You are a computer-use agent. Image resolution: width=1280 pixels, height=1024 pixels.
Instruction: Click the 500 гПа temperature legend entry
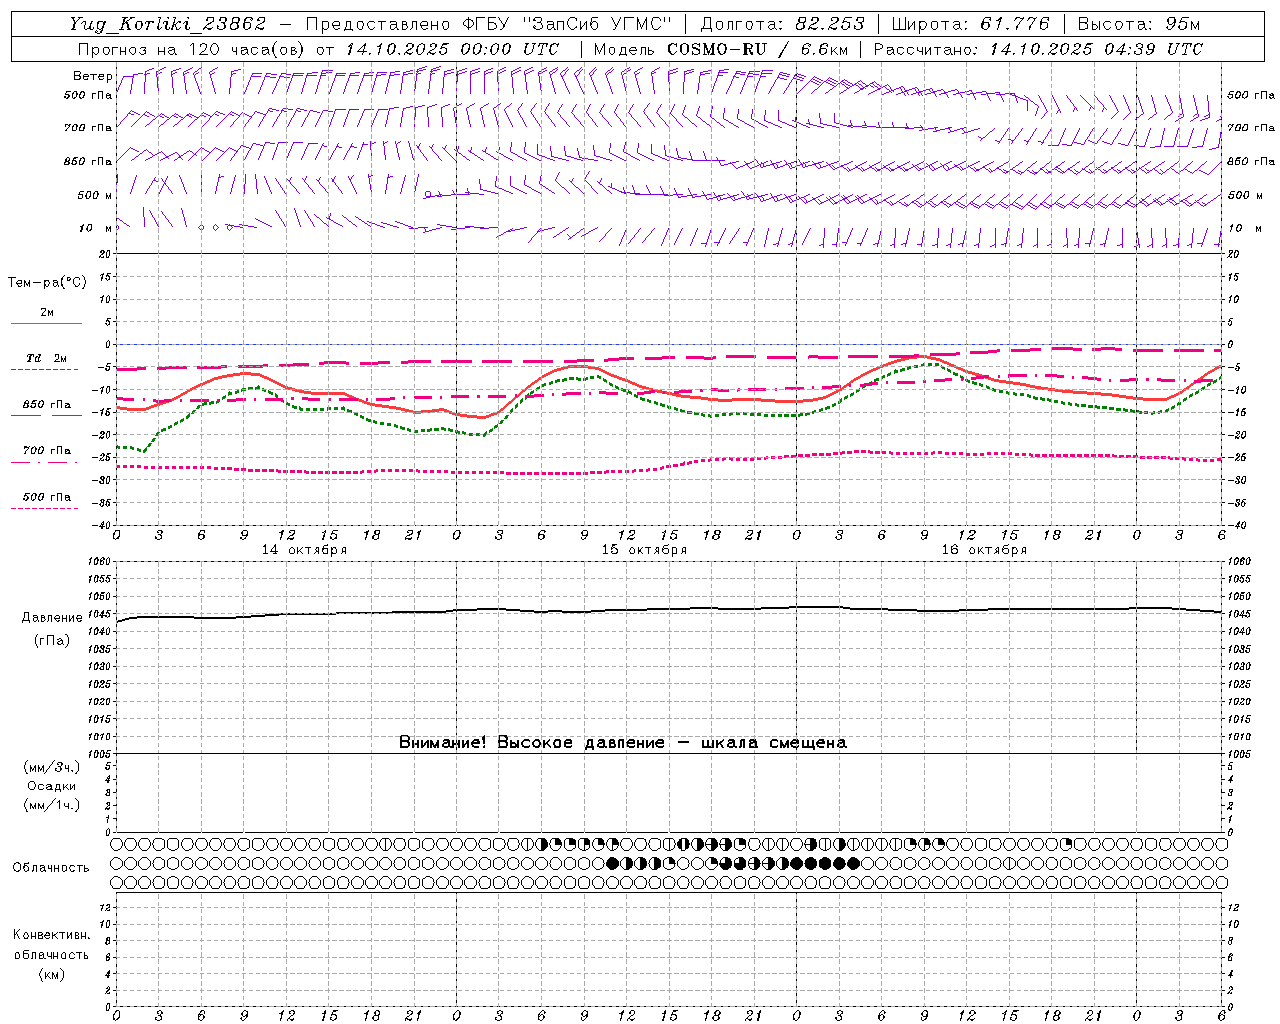[47, 497]
